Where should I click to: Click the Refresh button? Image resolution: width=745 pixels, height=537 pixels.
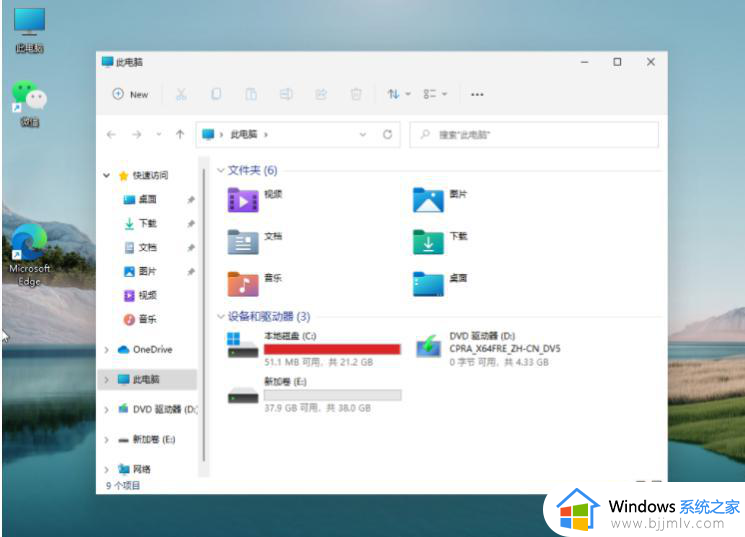pyautogui.click(x=388, y=134)
